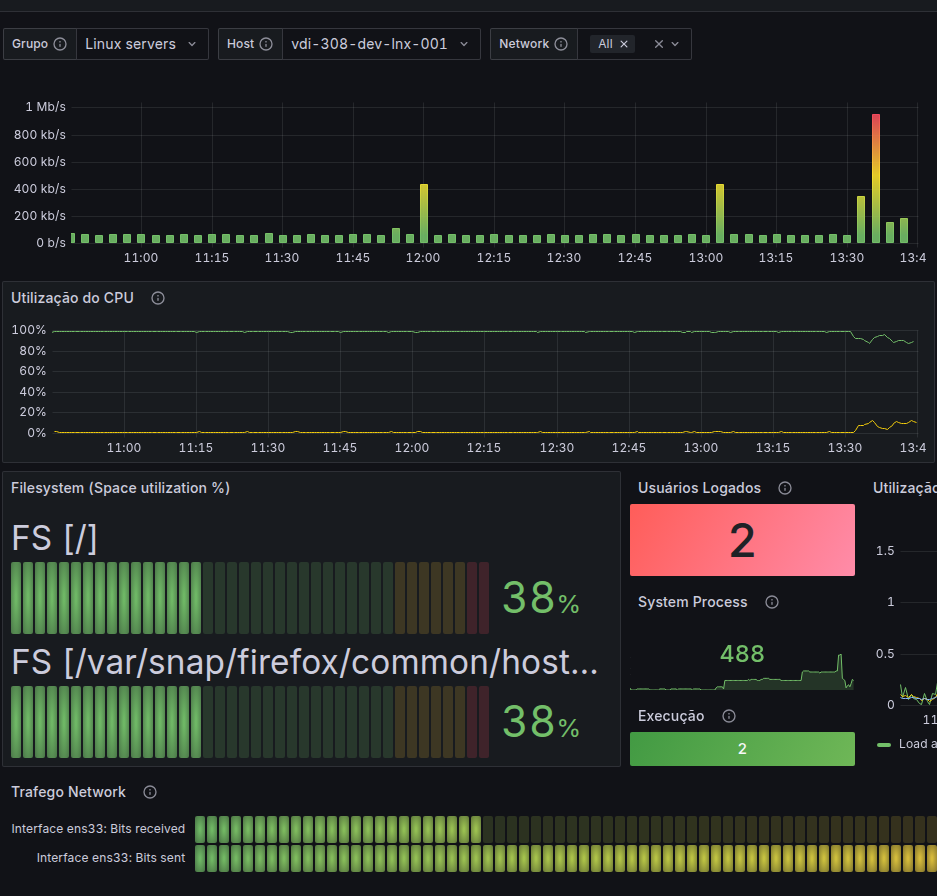Expand the Network filter chevron
Viewport: 937px width, 896px height.
[675, 44]
